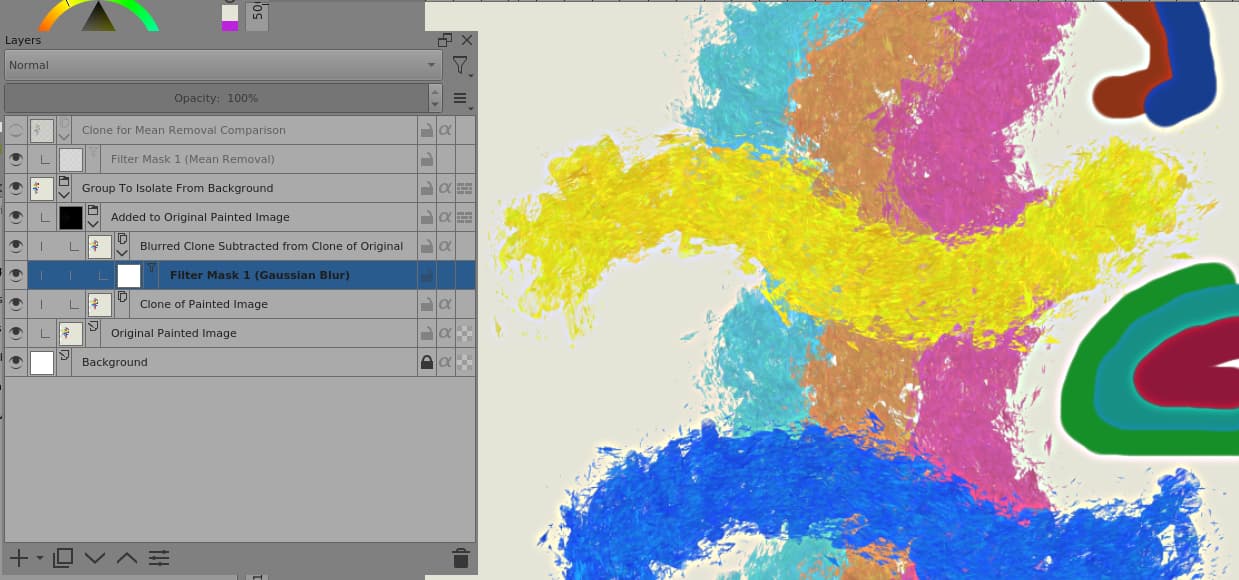Hide the Added to Original Painted Image layer
Viewport: 1239px width, 580px height.
click(x=16, y=217)
